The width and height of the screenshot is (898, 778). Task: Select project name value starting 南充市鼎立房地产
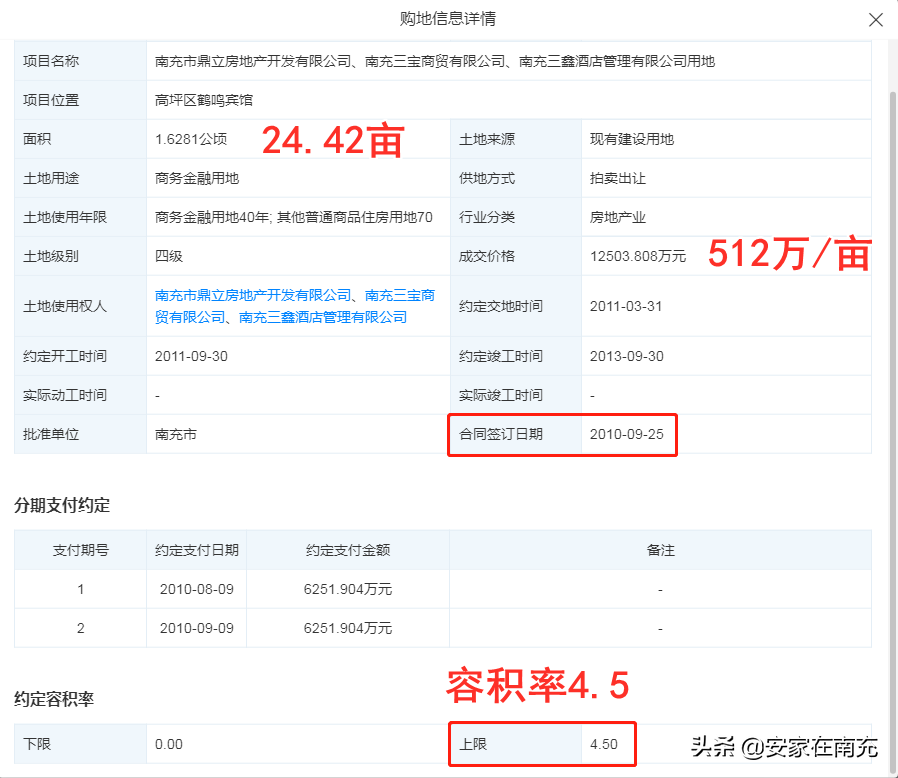(x=435, y=61)
